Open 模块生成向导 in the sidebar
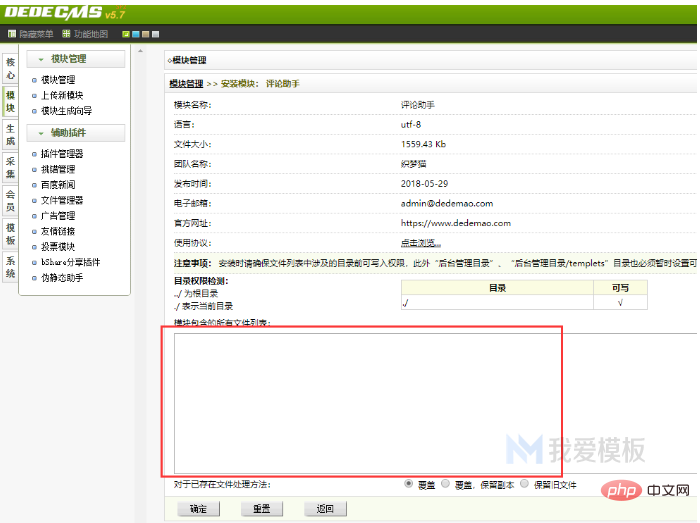This screenshot has width=700, height=523. pyautogui.click(x=67, y=111)
